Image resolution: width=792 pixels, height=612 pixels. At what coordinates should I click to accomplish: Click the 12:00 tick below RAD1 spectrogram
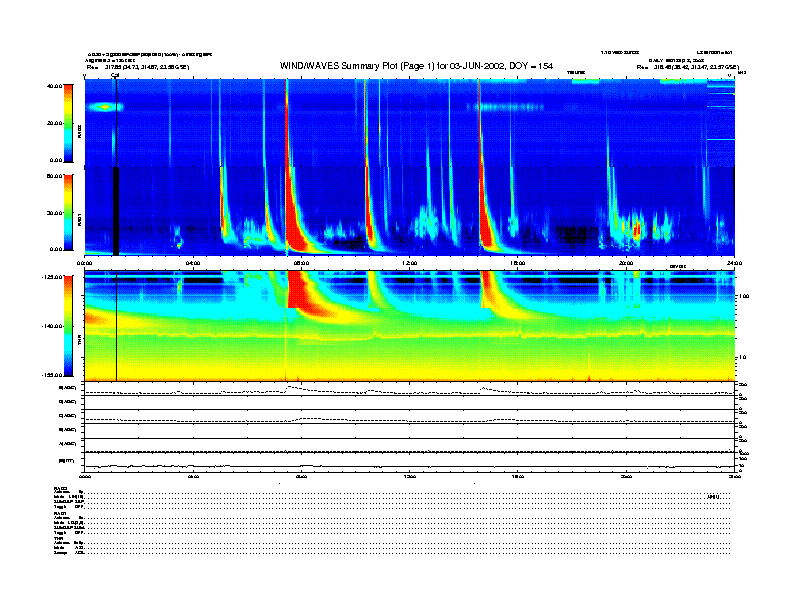coord(410,263)
